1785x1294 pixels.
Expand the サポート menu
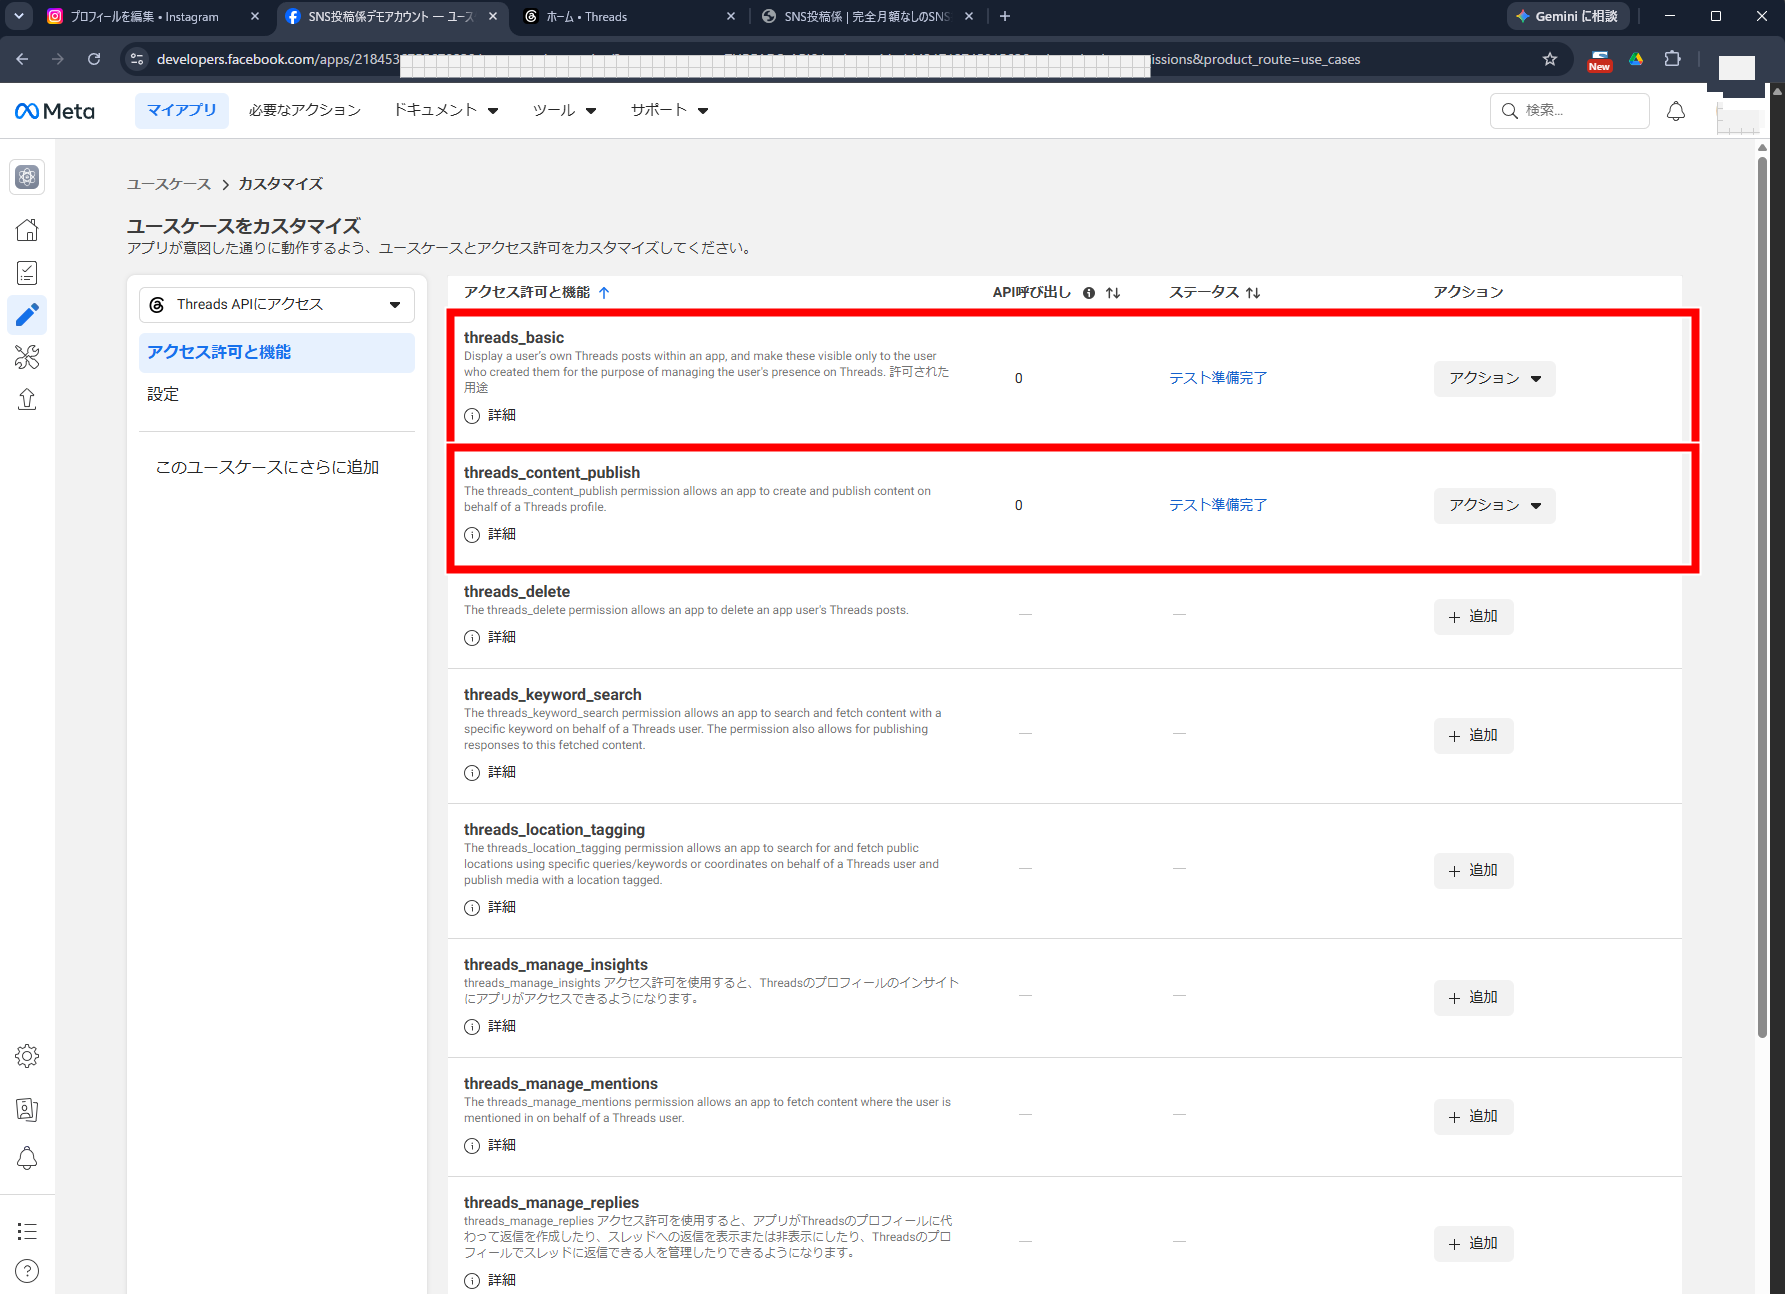coord(669,110)
